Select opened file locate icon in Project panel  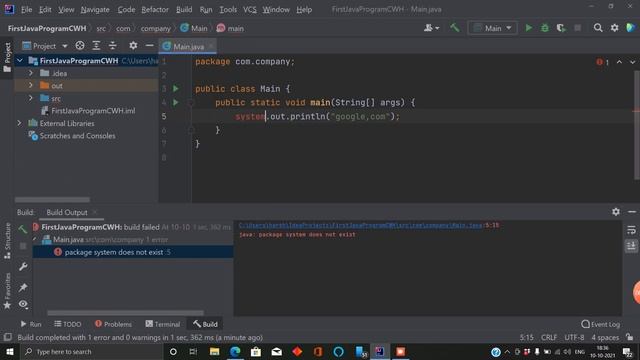[80, 46]
